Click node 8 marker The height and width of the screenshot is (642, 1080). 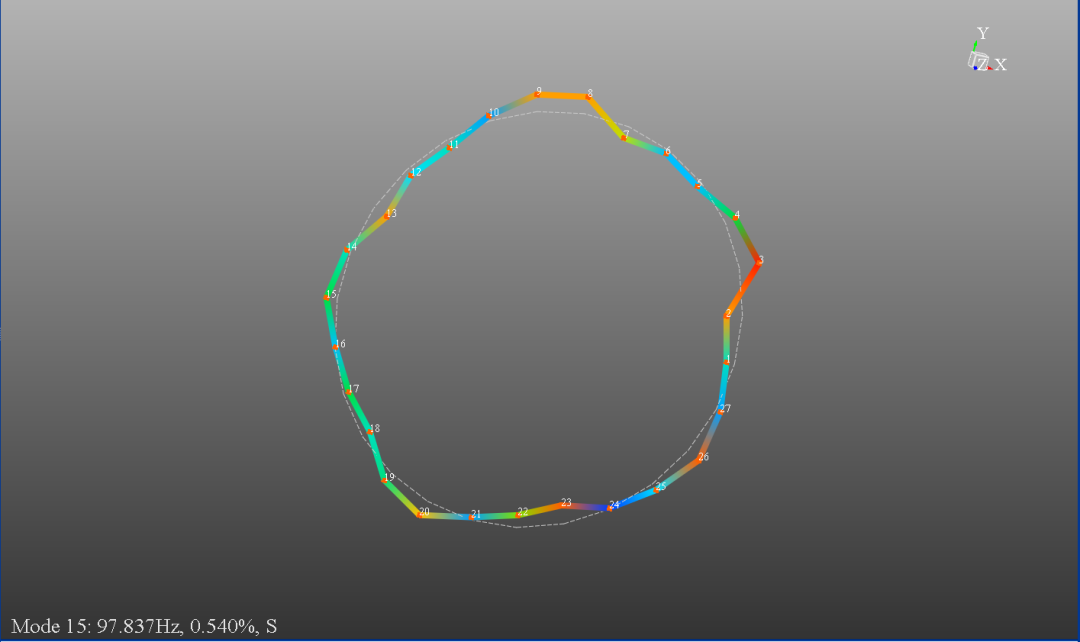coord(588,96)
